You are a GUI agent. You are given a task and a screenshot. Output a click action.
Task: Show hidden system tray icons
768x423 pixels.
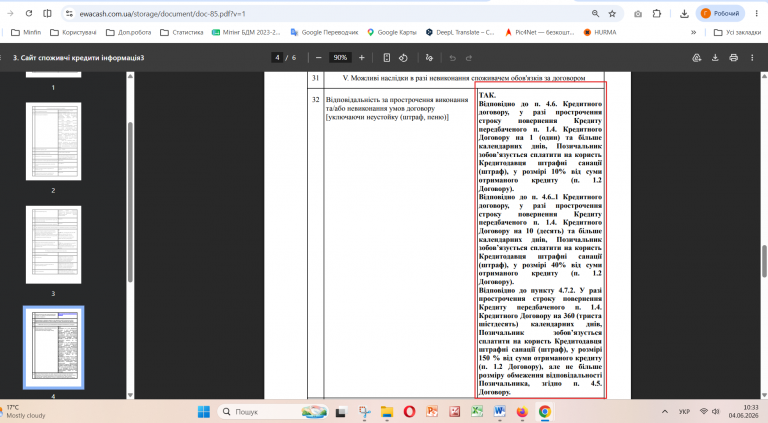665,412
